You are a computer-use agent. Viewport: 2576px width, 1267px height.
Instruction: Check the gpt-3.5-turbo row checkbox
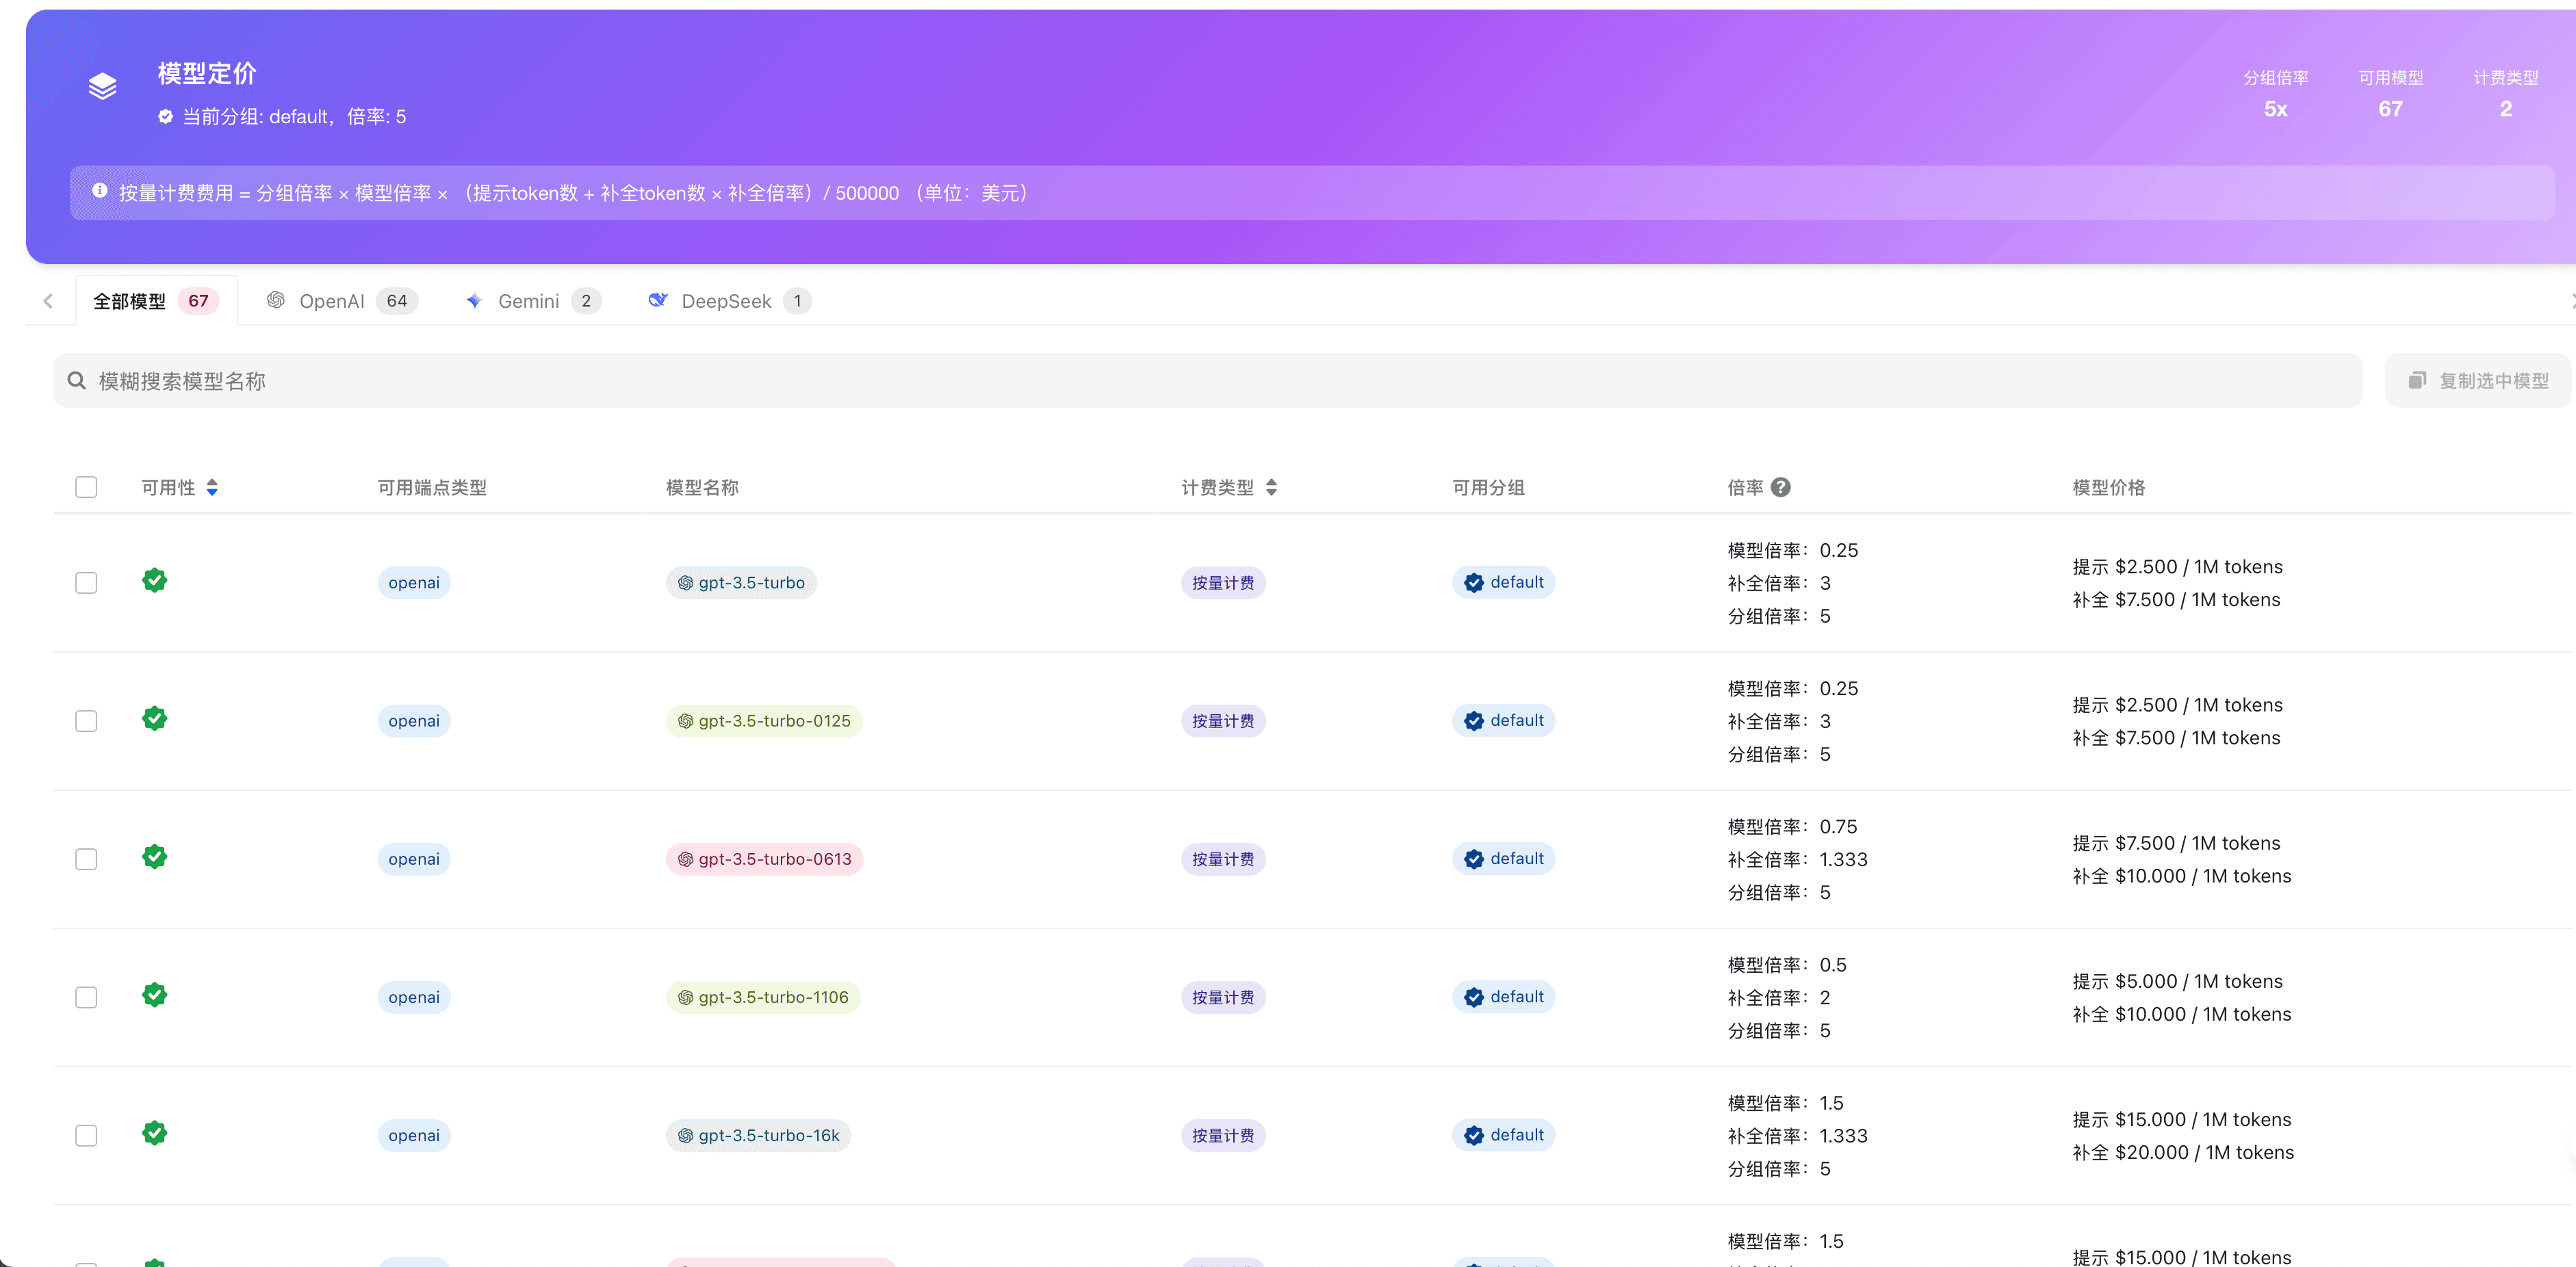click(86, 583)
